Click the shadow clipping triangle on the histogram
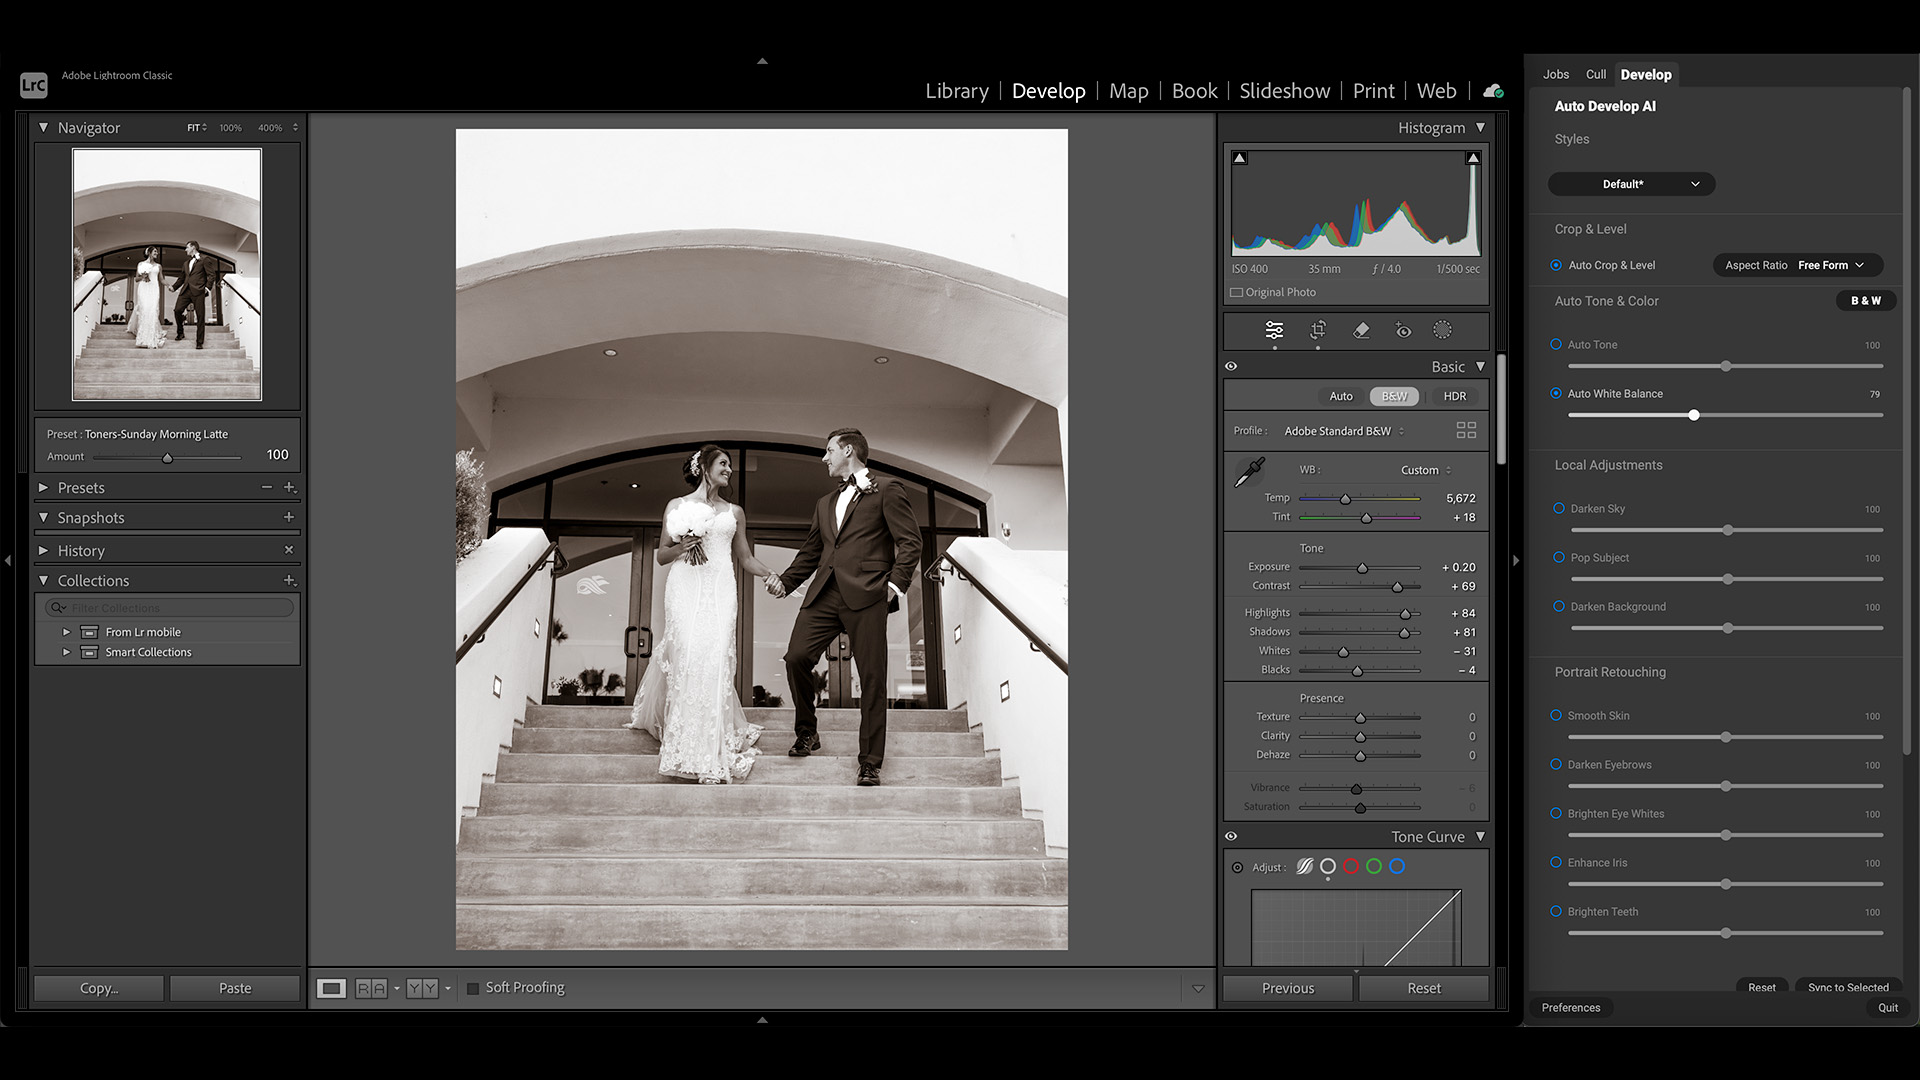 [x=1239, y=157]
